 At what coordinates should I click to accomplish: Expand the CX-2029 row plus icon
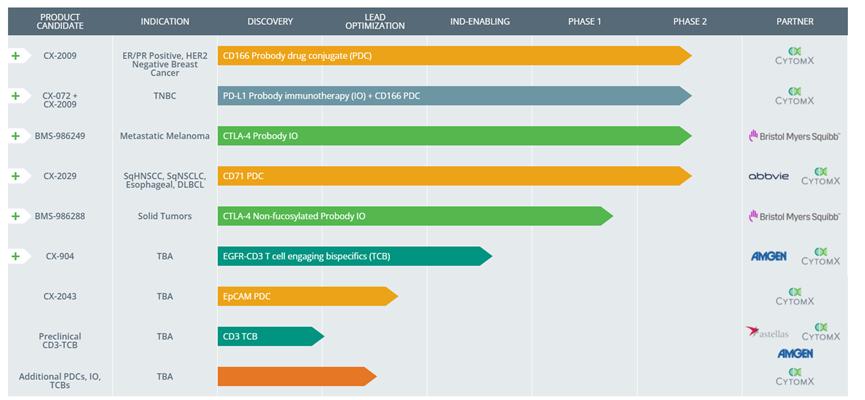pos(15,176)
